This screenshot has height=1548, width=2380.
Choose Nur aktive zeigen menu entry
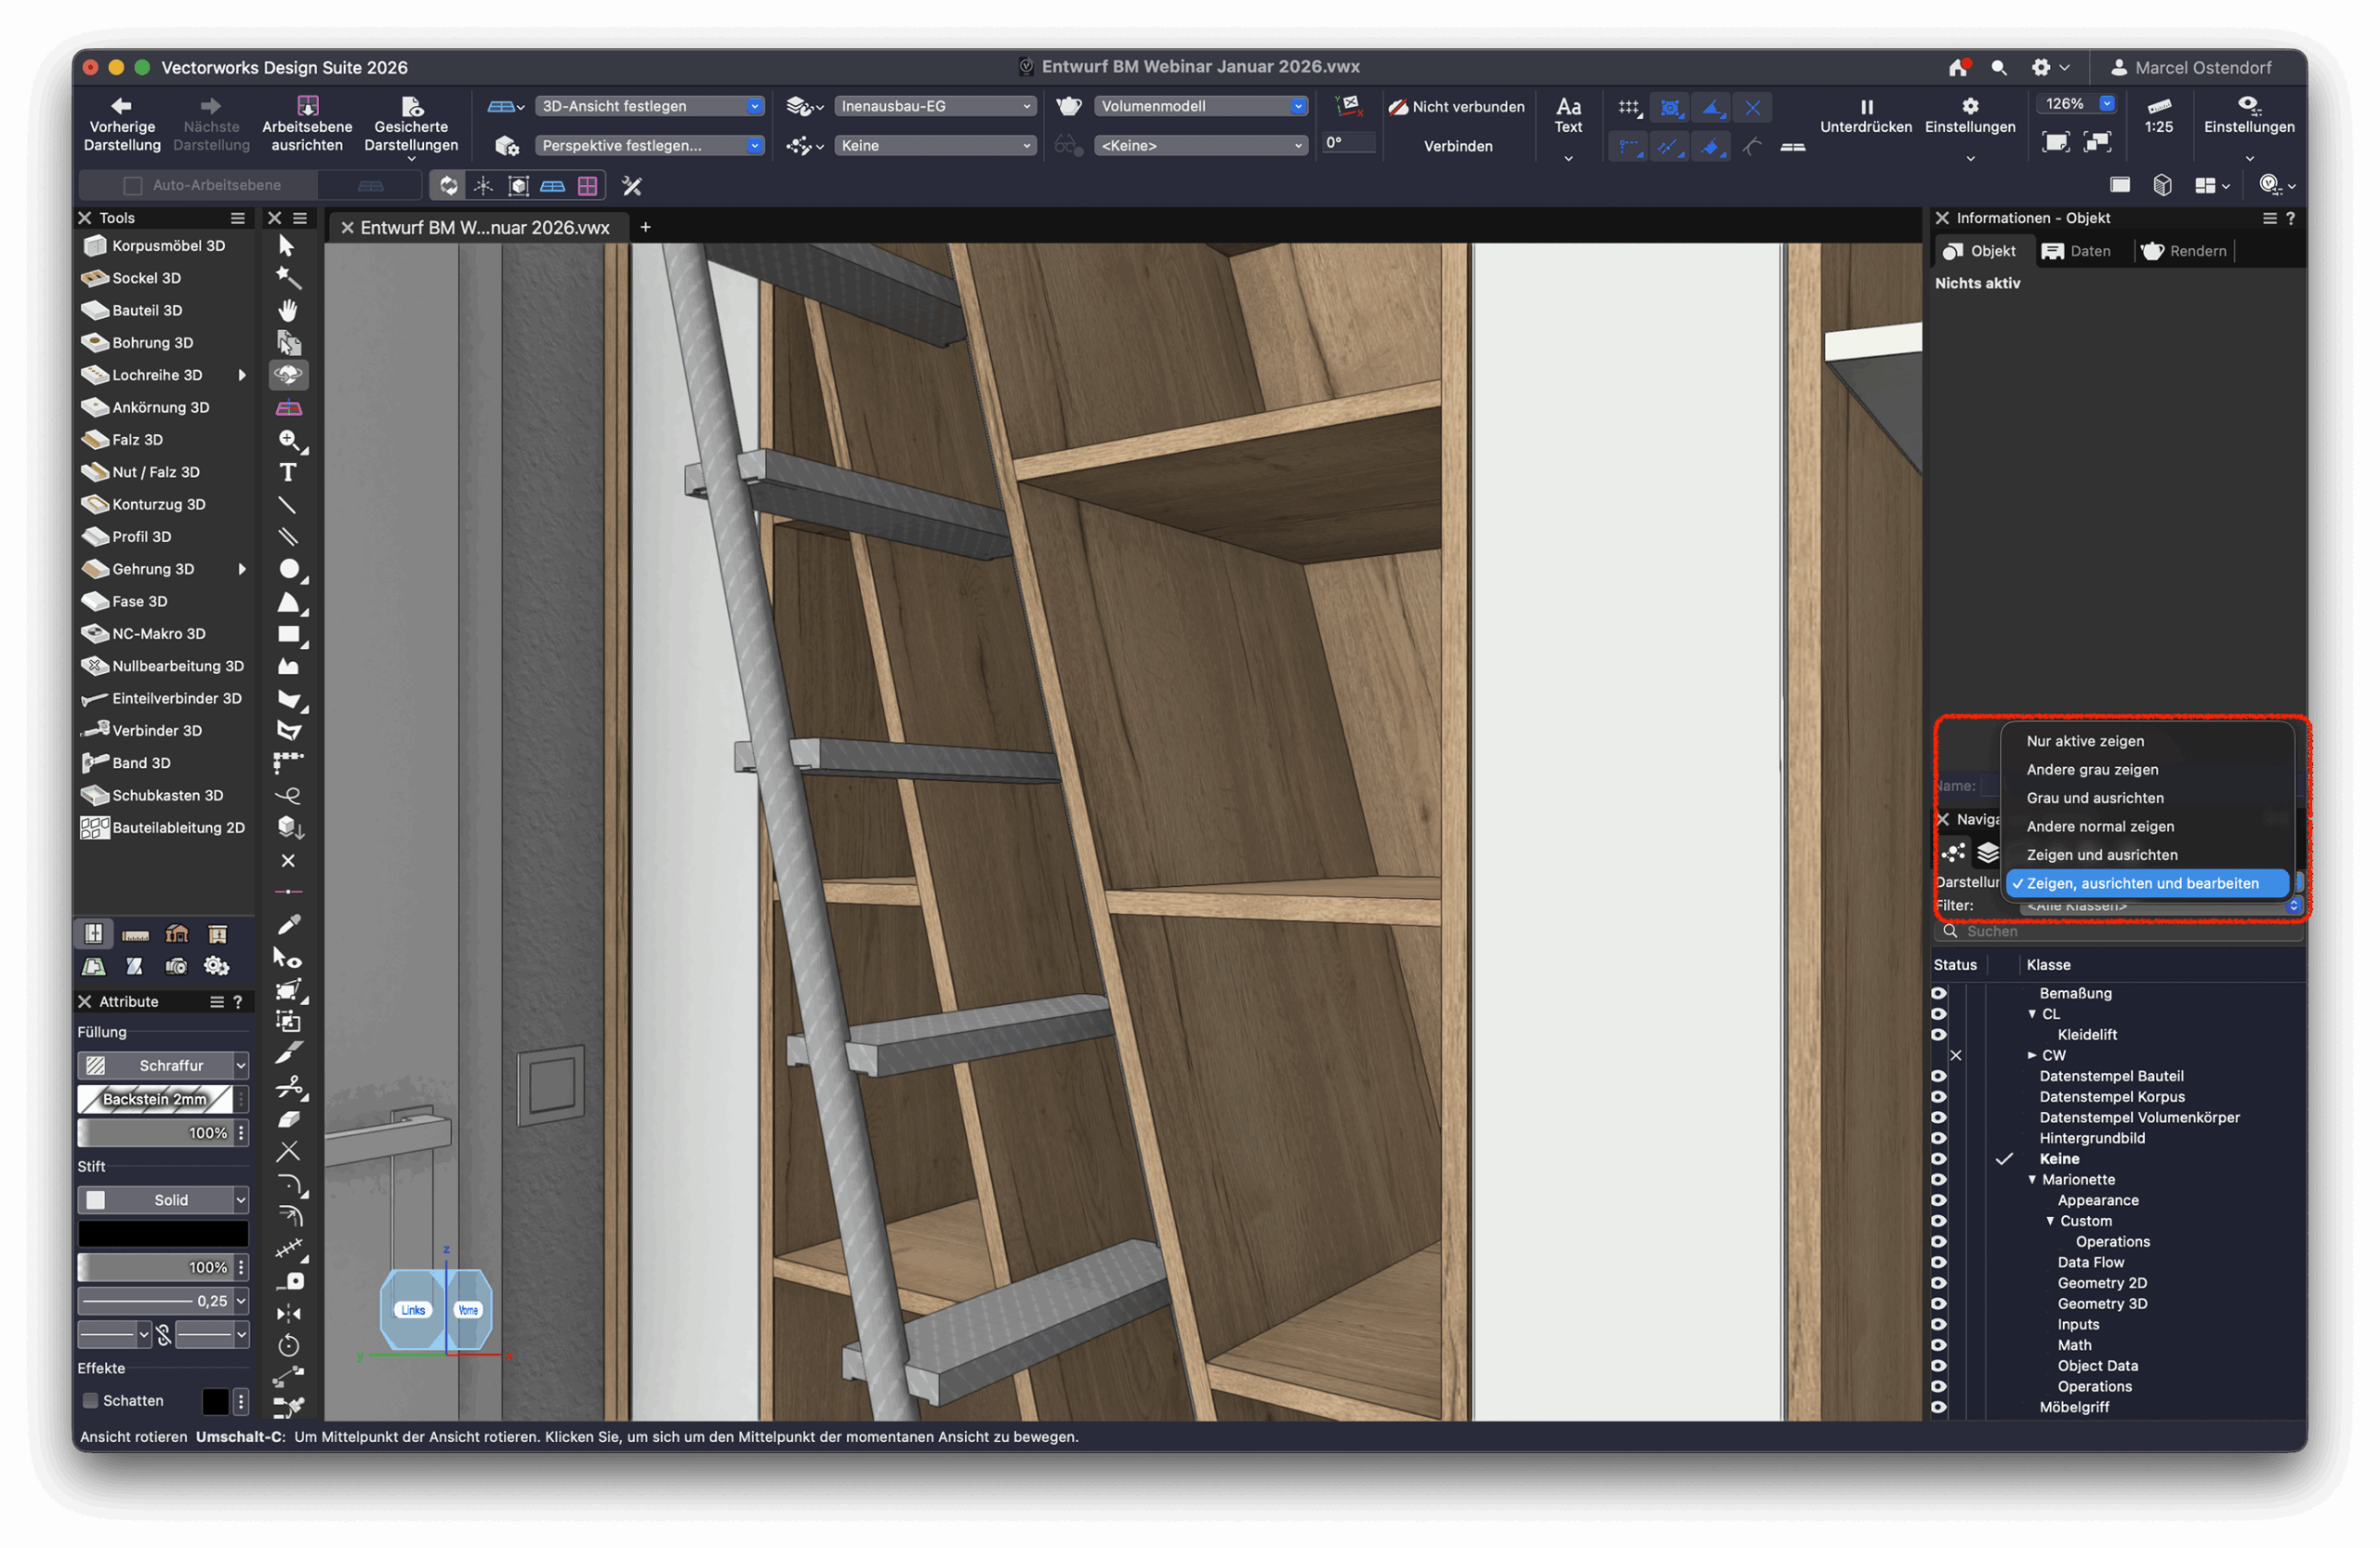[x=2085, y=741]
